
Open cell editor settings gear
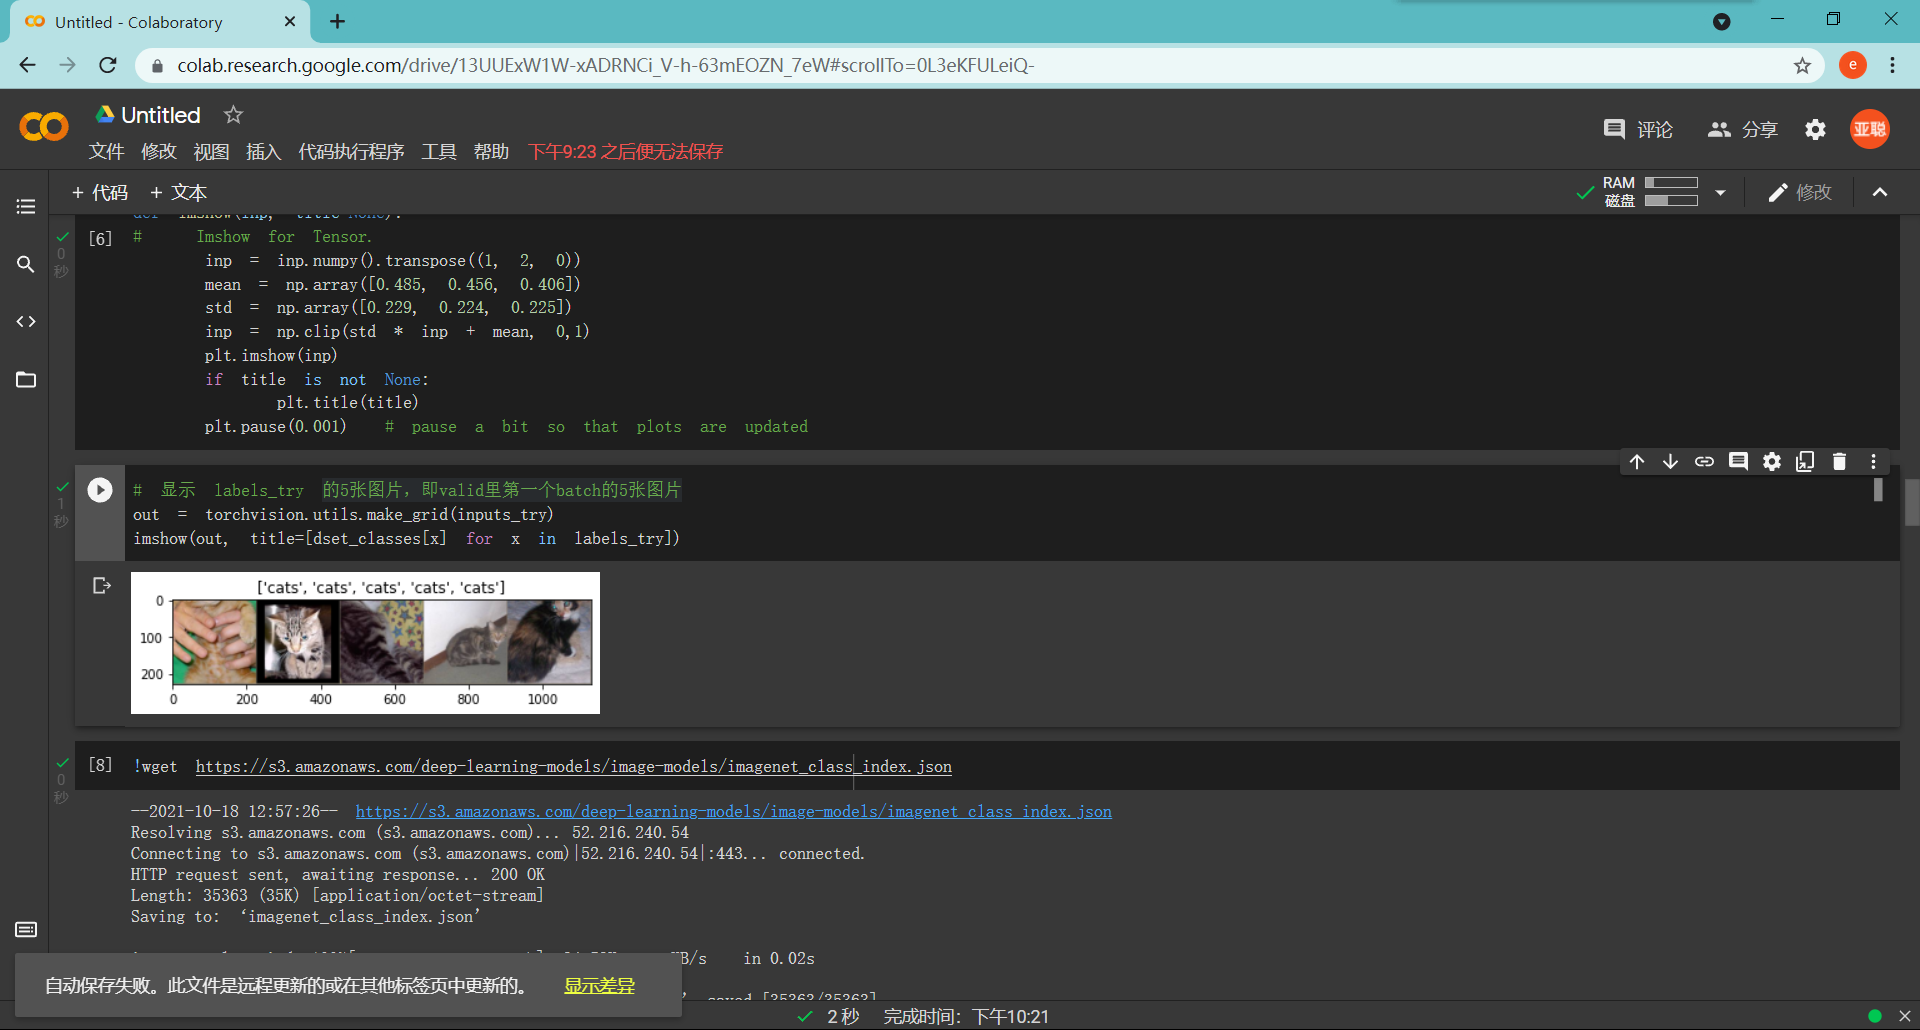coord(1772,461)
